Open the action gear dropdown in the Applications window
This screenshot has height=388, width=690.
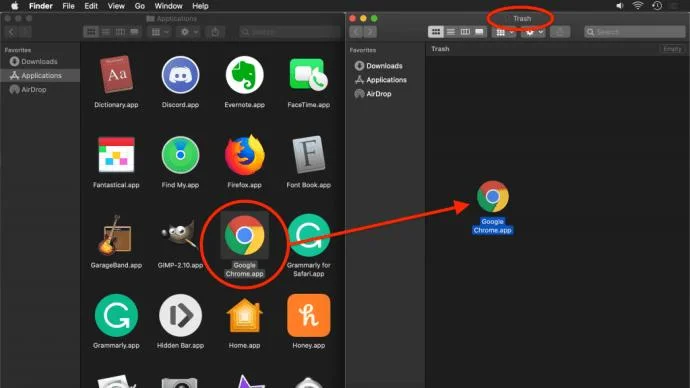tap(189, 32)
